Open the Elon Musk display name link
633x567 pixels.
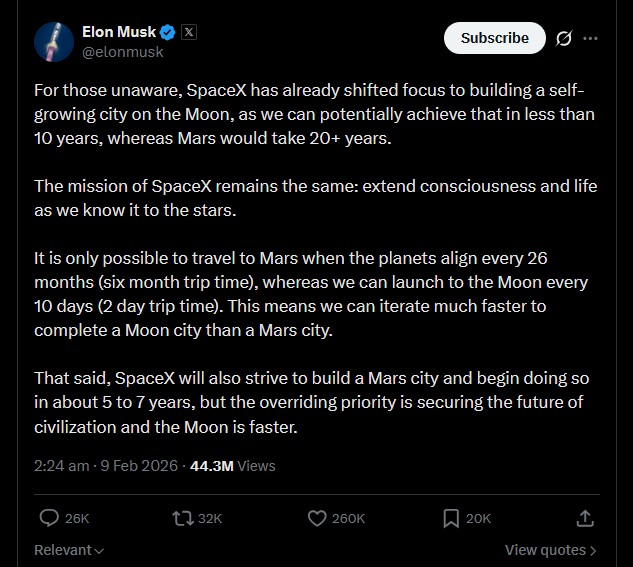(x=119, y=32)
